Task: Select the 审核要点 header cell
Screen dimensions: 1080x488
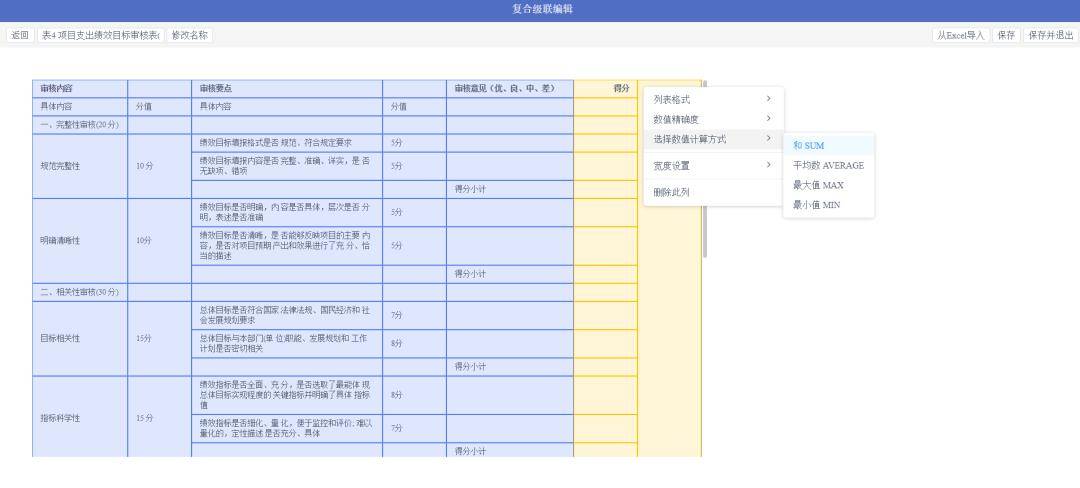Action: 287,89
